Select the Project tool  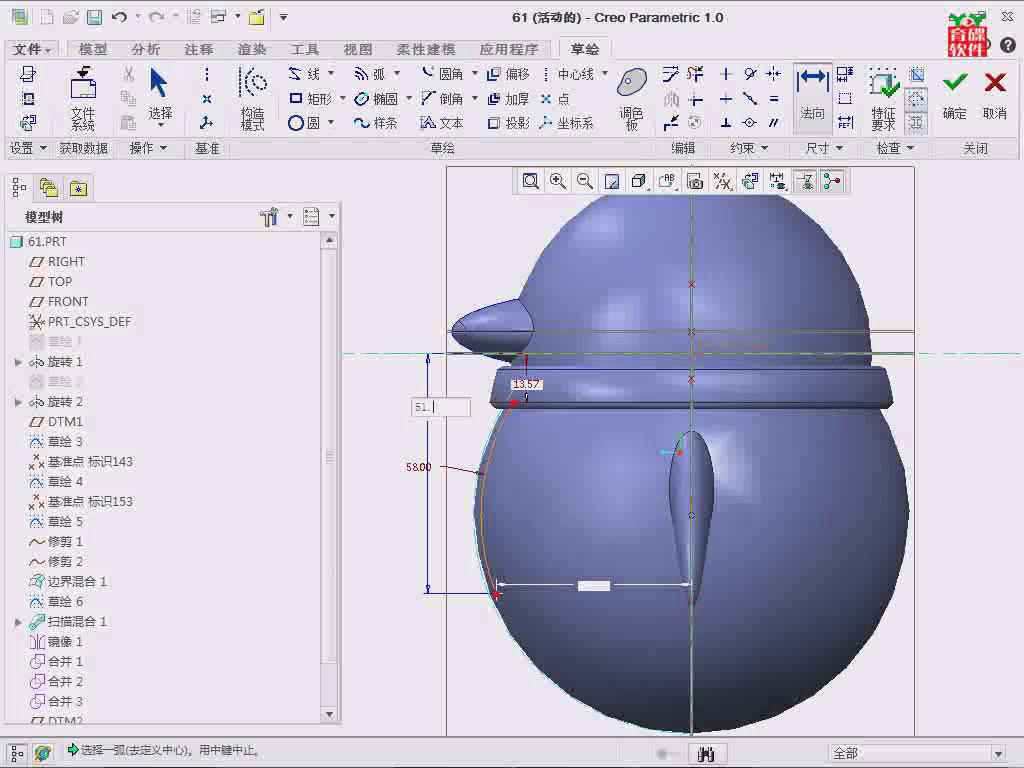(x=508, y=123)
